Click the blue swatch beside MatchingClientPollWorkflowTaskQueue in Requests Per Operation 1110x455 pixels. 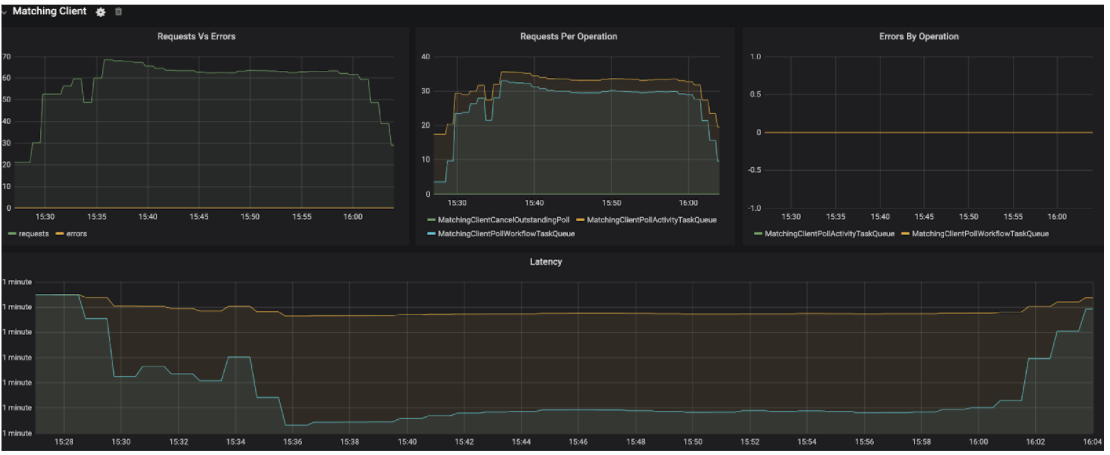[x=431, y=234]
